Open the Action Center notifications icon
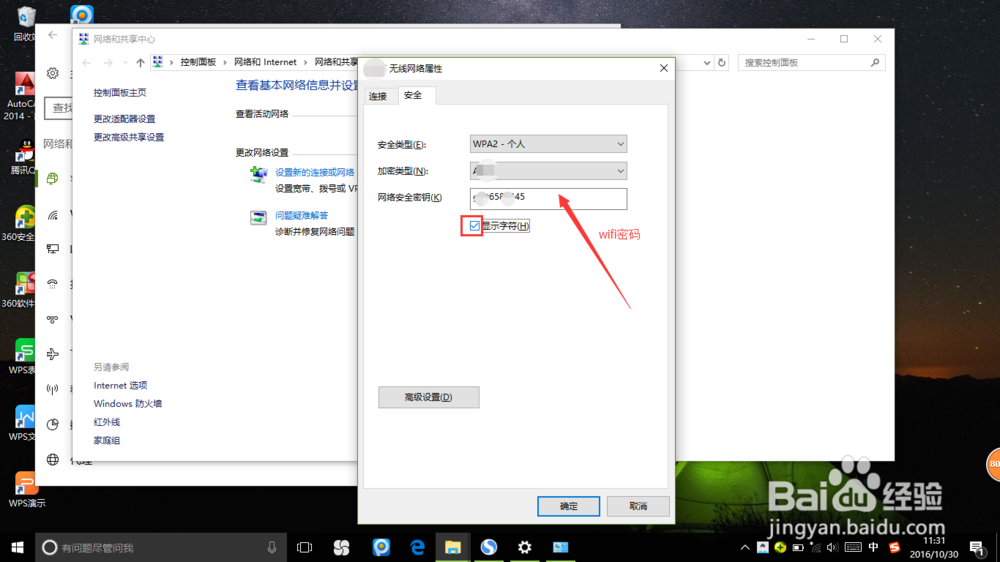Screen dimensions: 1000x562 point(976,547)
